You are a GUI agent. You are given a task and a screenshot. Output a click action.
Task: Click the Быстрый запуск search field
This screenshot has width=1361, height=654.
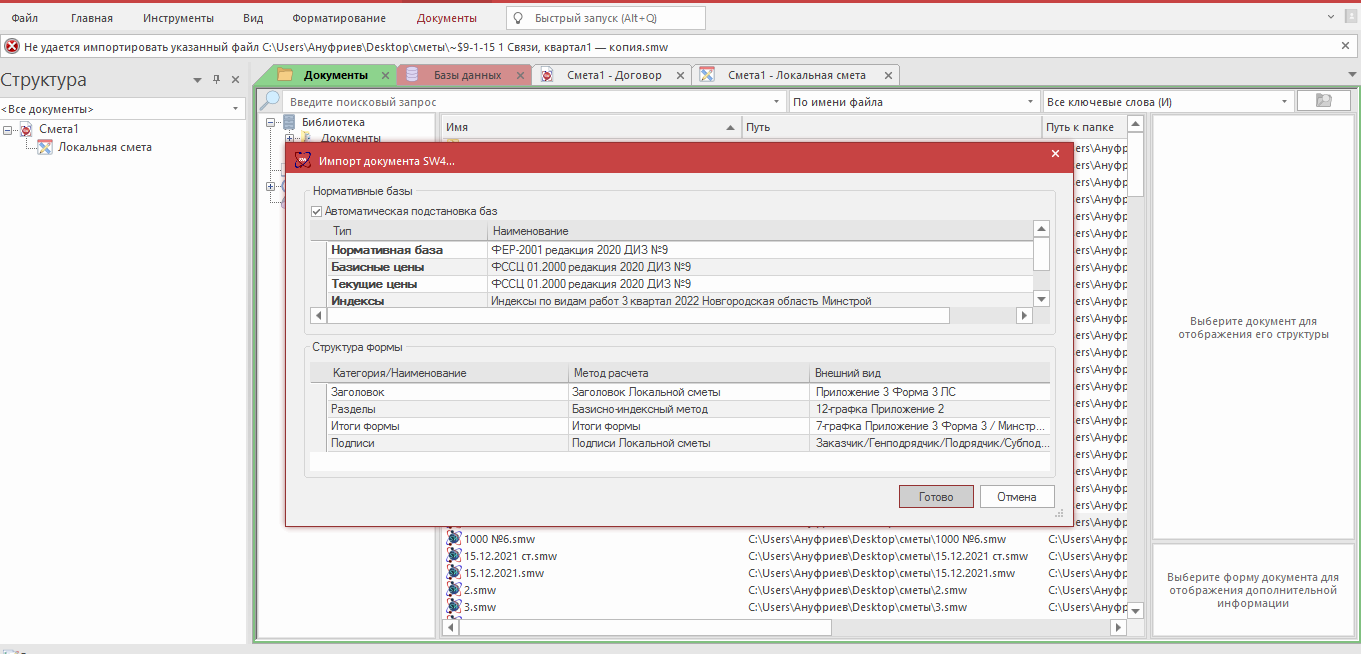(x=605, y=18)
